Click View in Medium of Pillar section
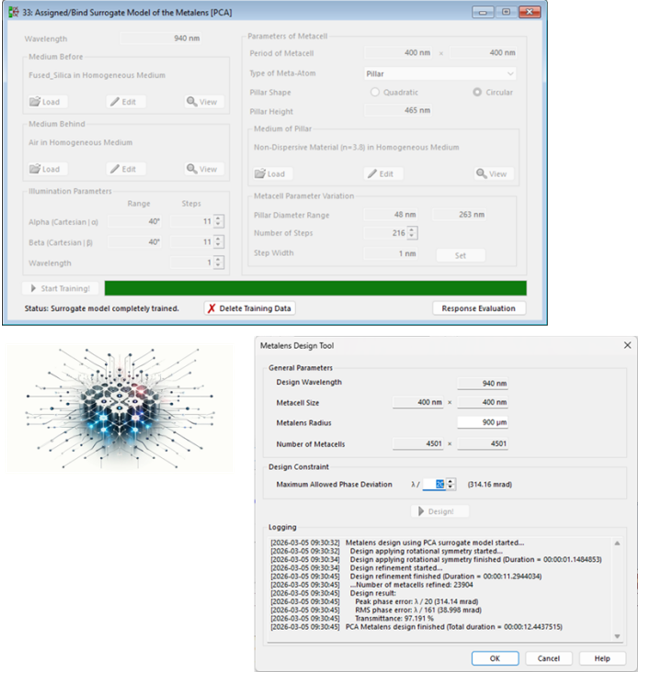The height and width of the screenshot is (679, 648). [x=492, y=174]
